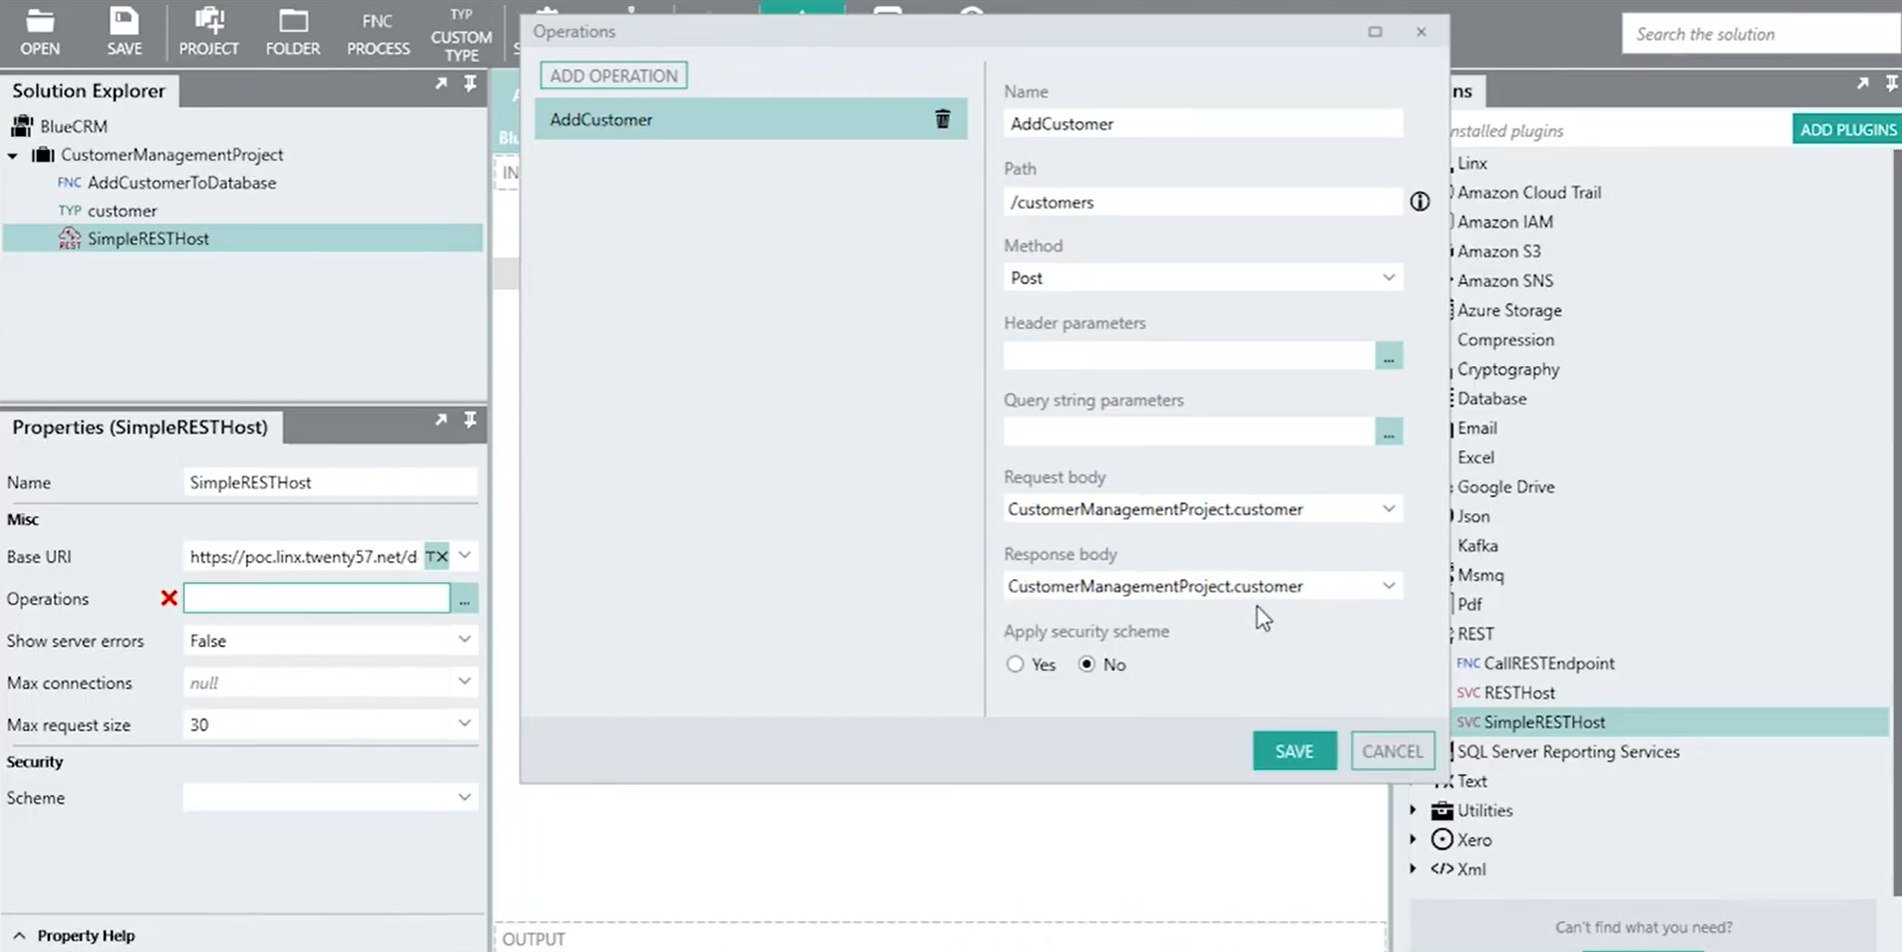
Task: Select the customer type in Solution Explorer
Action: click(122, 211)
